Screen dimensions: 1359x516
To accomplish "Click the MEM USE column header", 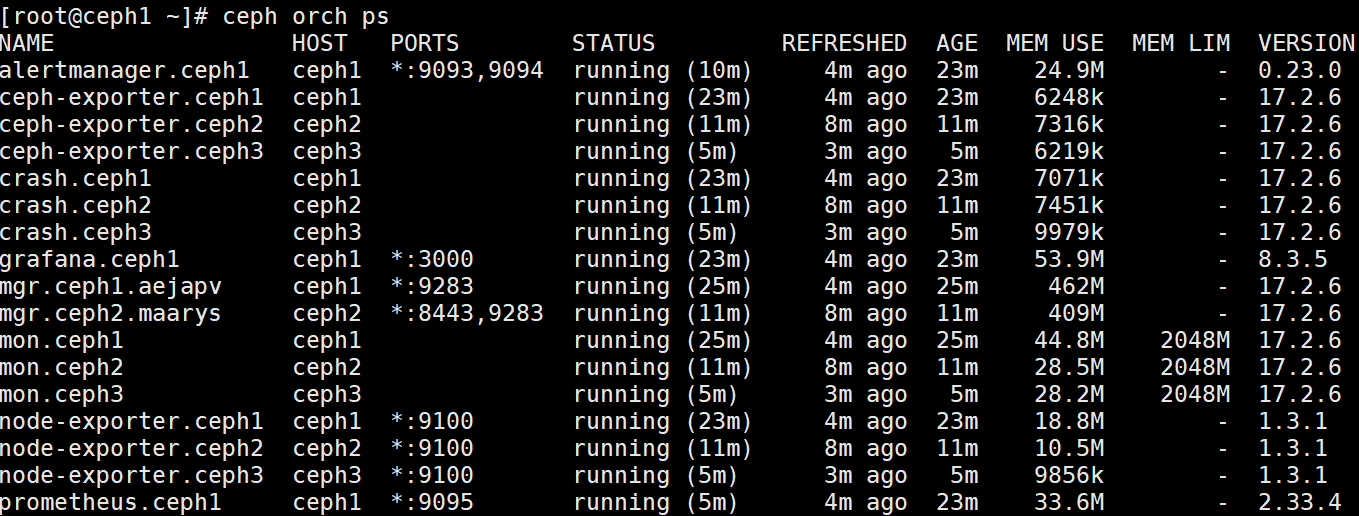I will pos(1055,44).
